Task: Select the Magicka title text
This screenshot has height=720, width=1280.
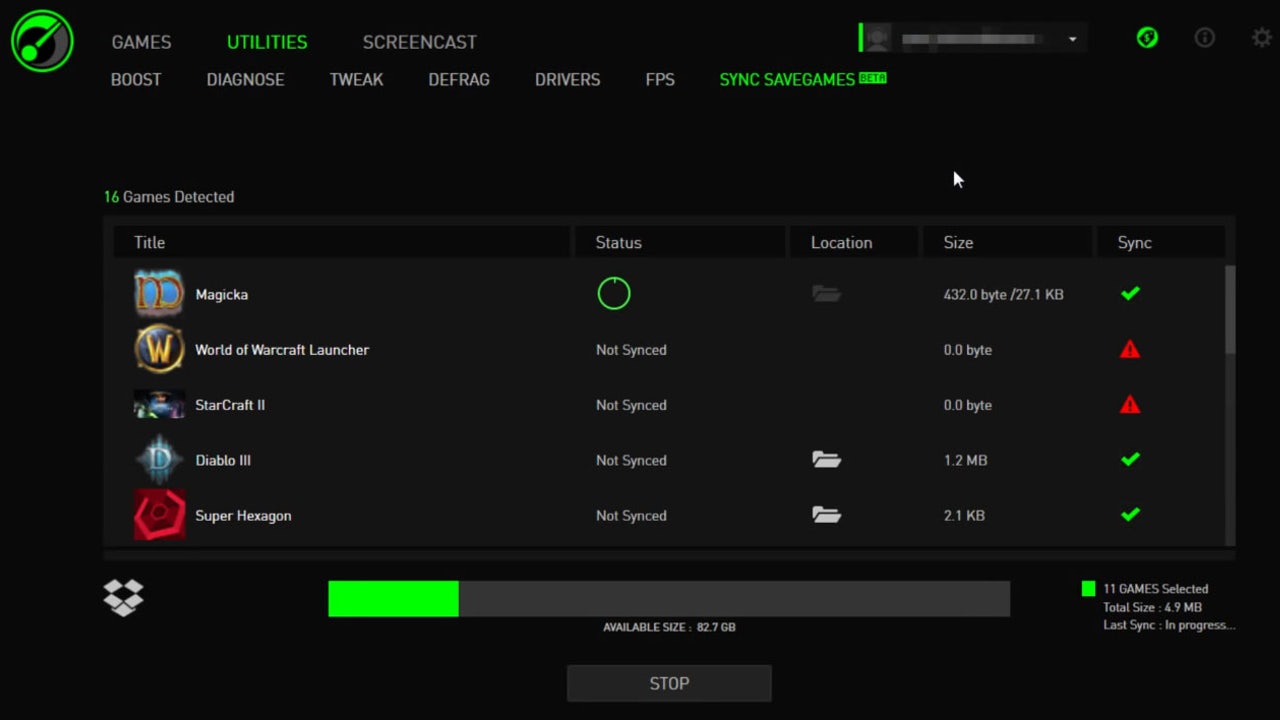Action: 221,294
